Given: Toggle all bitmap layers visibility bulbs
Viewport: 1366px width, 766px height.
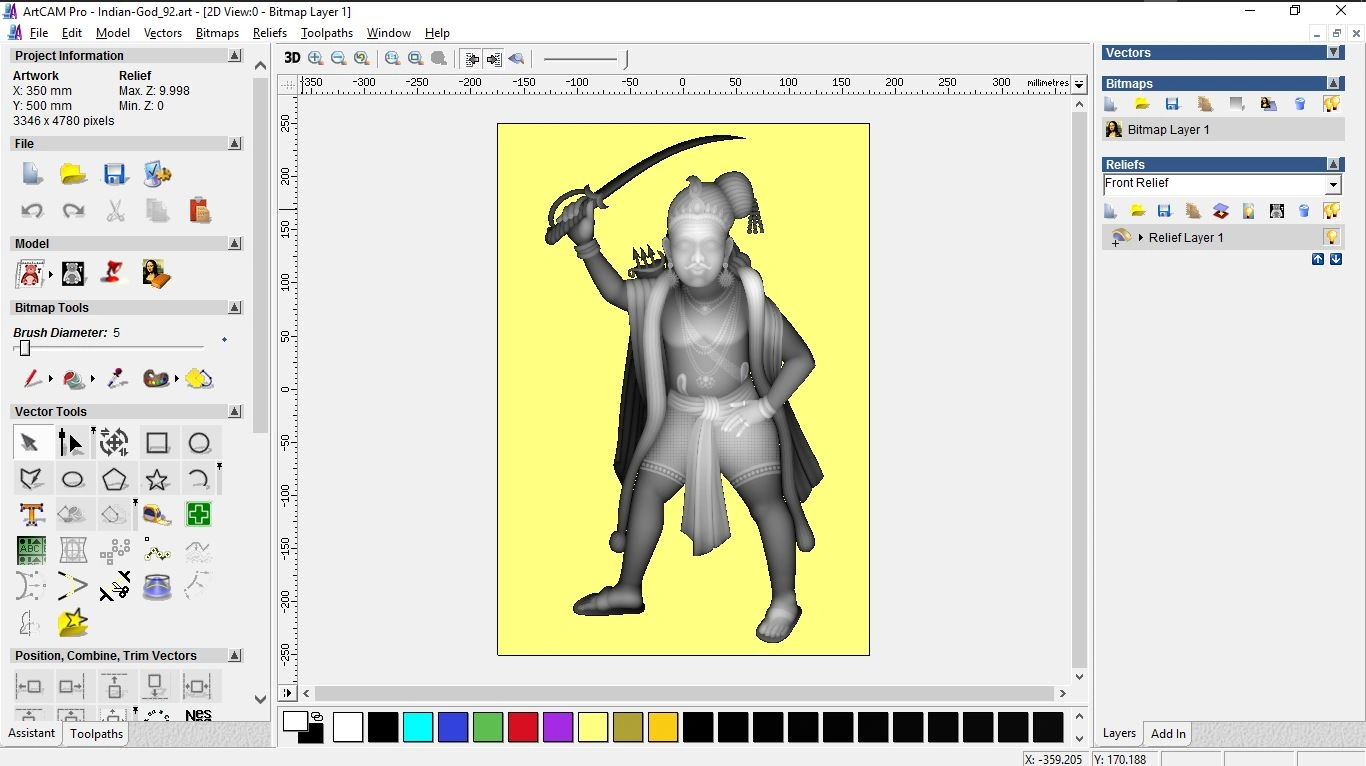Looking at the screenshot, I should pos(1331,104).
